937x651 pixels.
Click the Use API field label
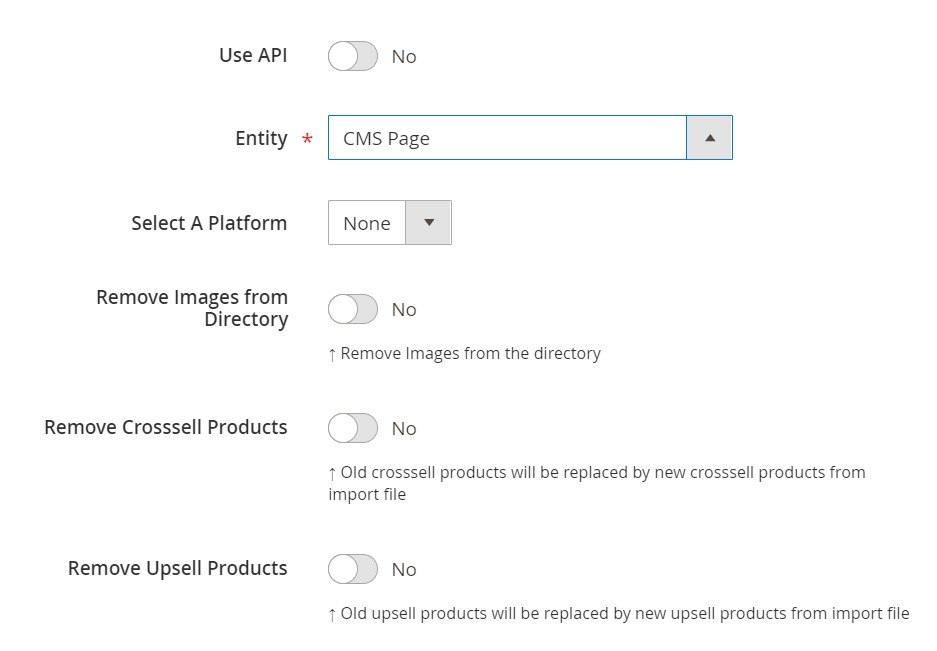(253, 55)
